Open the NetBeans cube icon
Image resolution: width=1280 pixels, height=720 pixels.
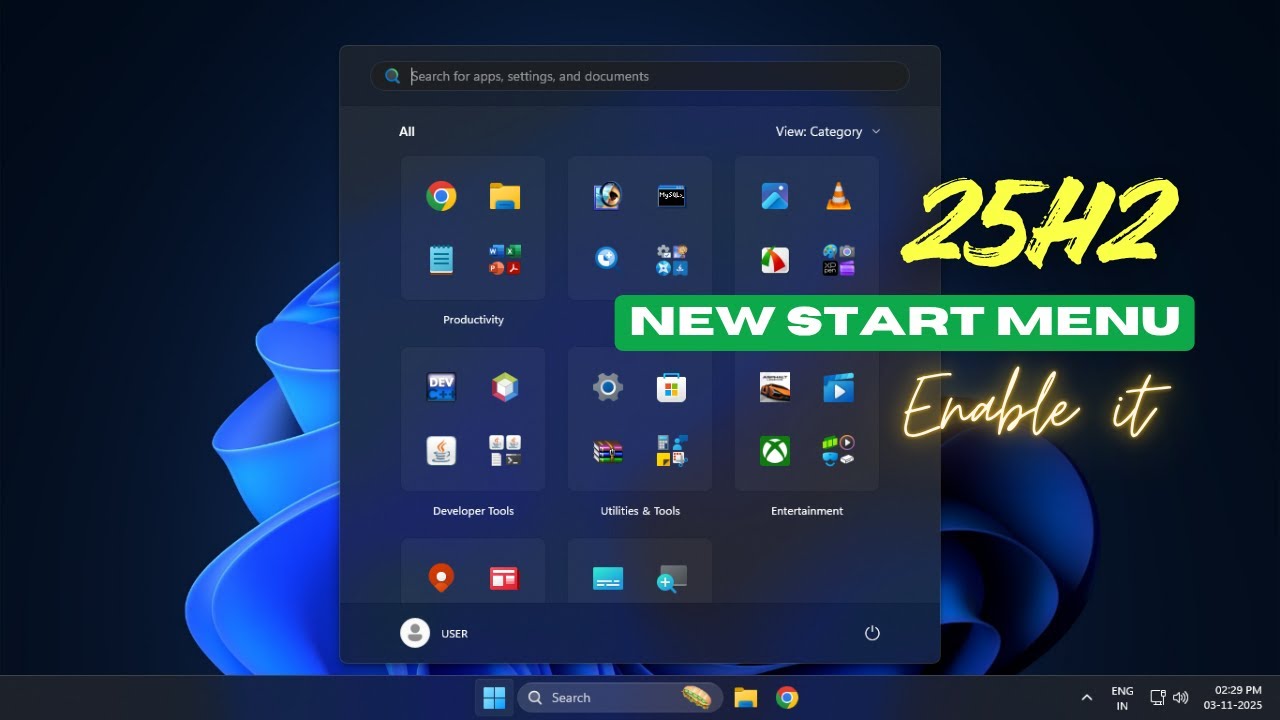click(x=505, y=387)
